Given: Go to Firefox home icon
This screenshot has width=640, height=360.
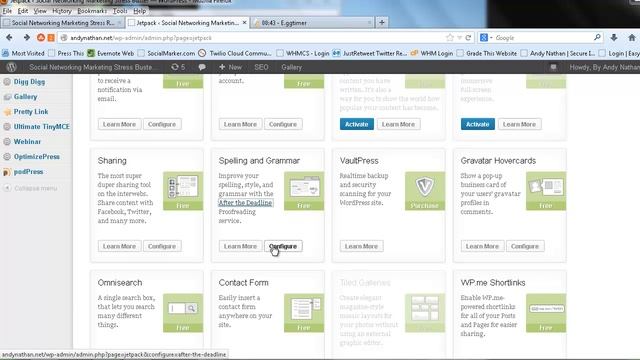Looking at the screenshot, I should pyautogui.click(x=632, y=38).
